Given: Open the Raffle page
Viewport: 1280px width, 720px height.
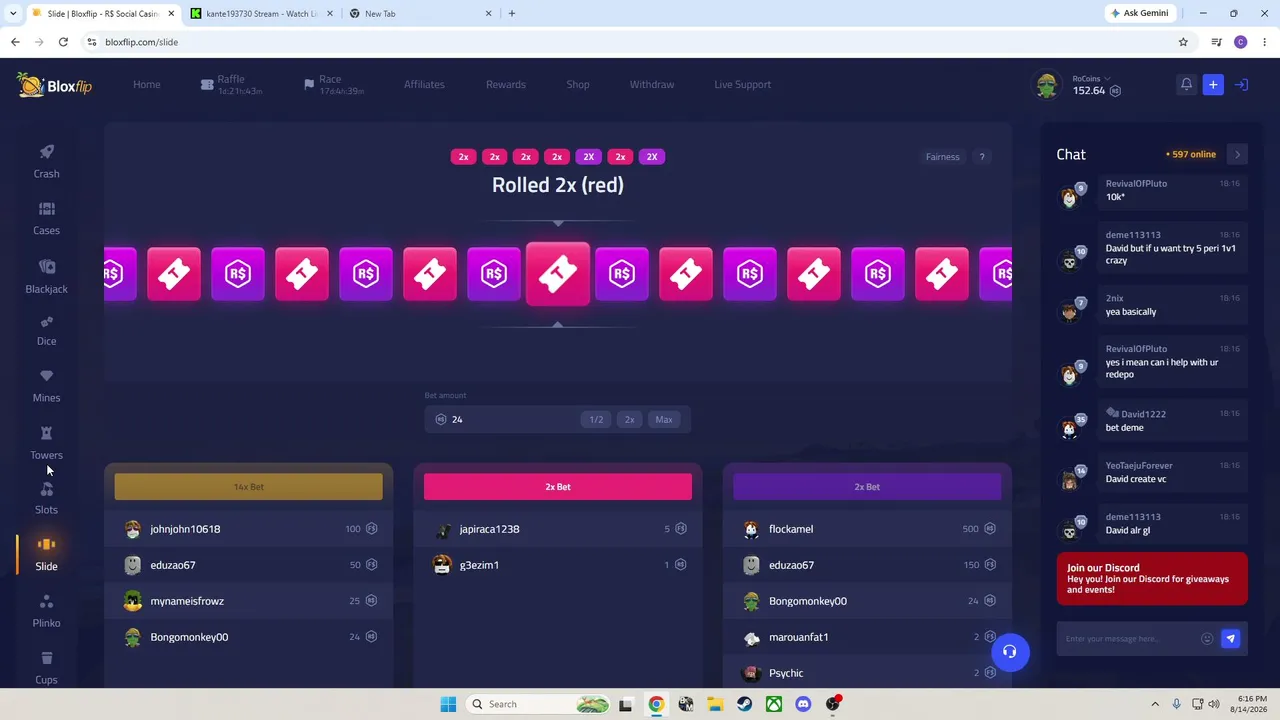Looking at the screenshot, I should (x=231, y=85).
